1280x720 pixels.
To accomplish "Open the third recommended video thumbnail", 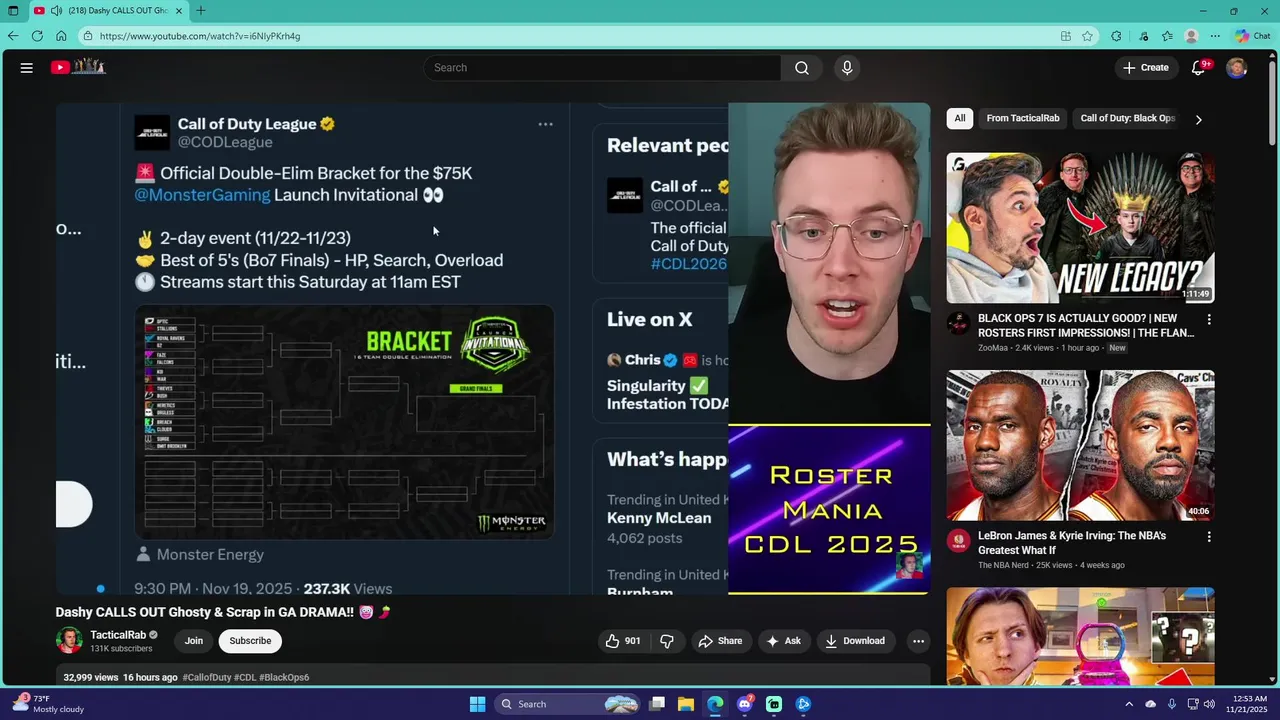I will [x=1081, y=636].
